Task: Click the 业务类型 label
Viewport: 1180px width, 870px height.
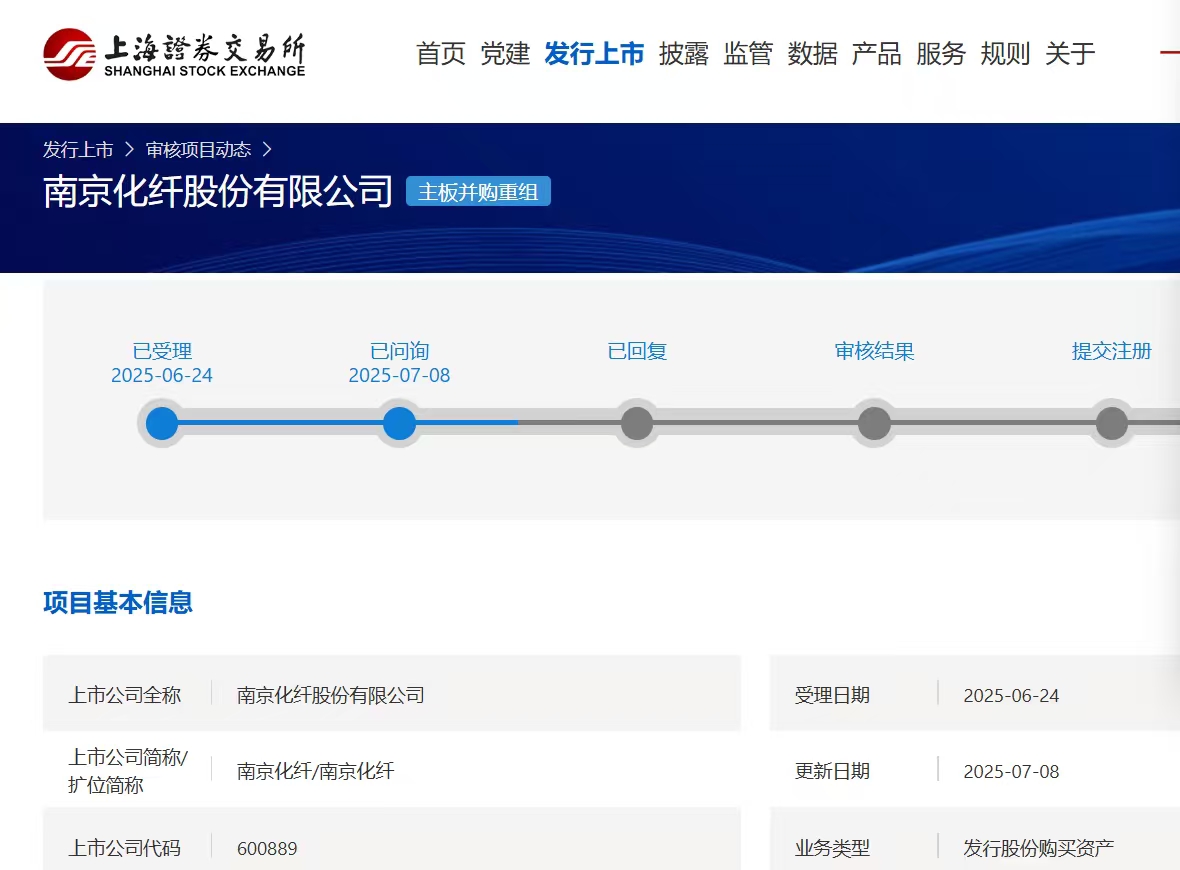Action: [832, 848]
